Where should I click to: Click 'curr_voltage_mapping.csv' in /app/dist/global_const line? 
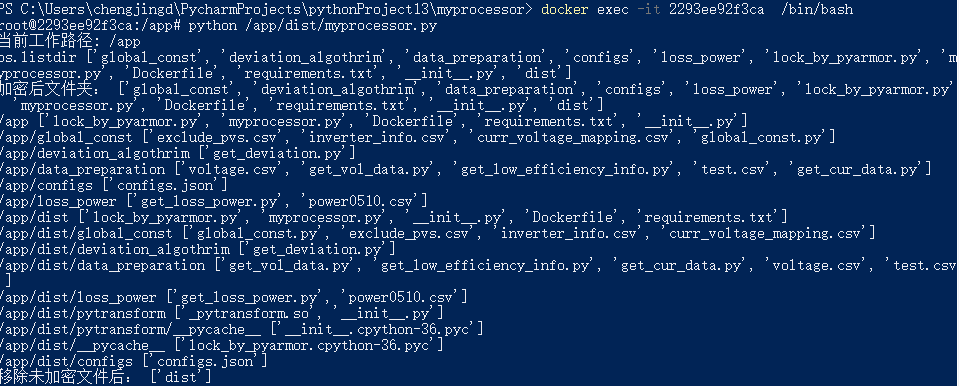coord(765,232)
